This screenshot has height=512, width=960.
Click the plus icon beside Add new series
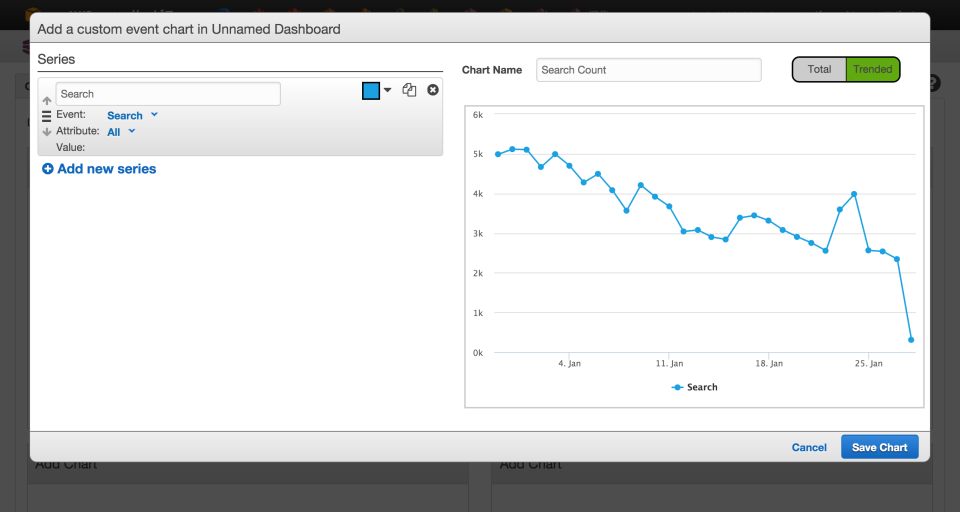[x=48, y=168]
